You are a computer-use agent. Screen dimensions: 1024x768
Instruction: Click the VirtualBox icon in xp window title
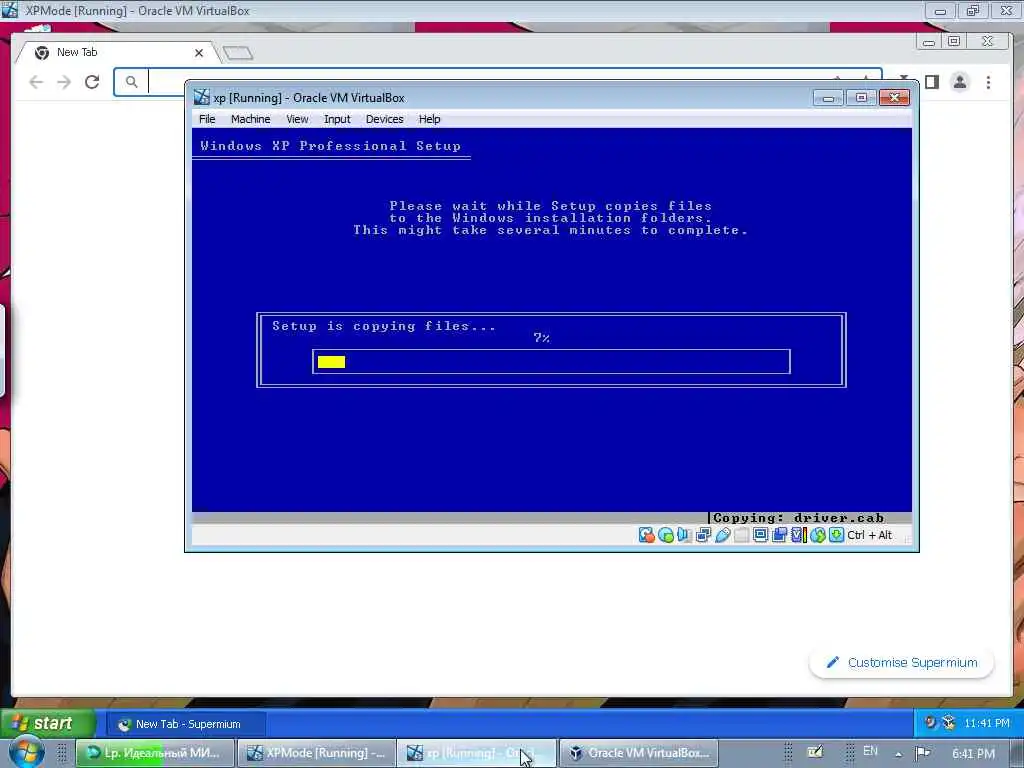pos(201,97)
